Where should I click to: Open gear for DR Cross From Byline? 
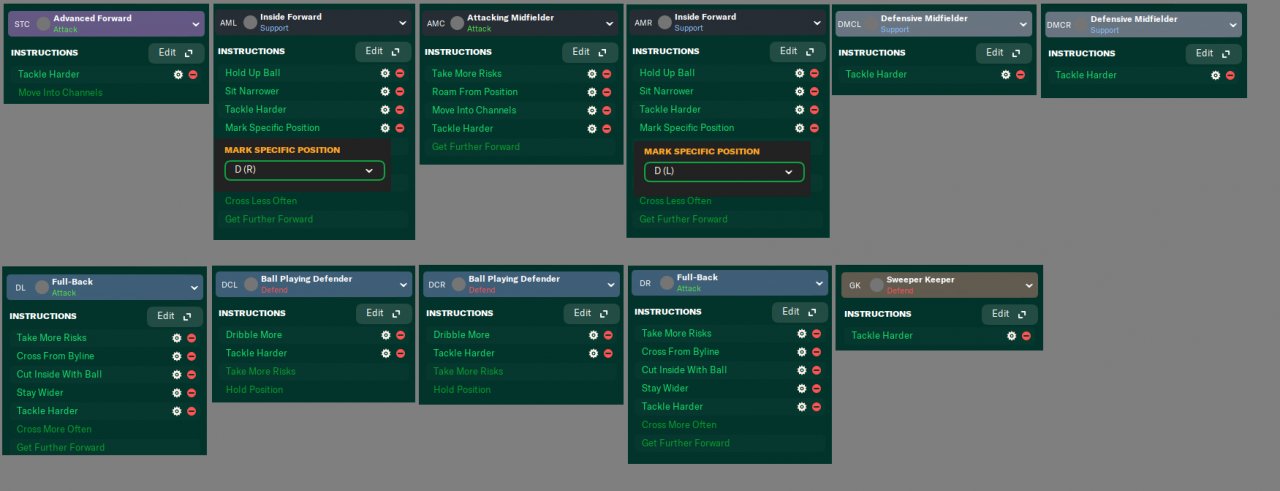point(801,352)
